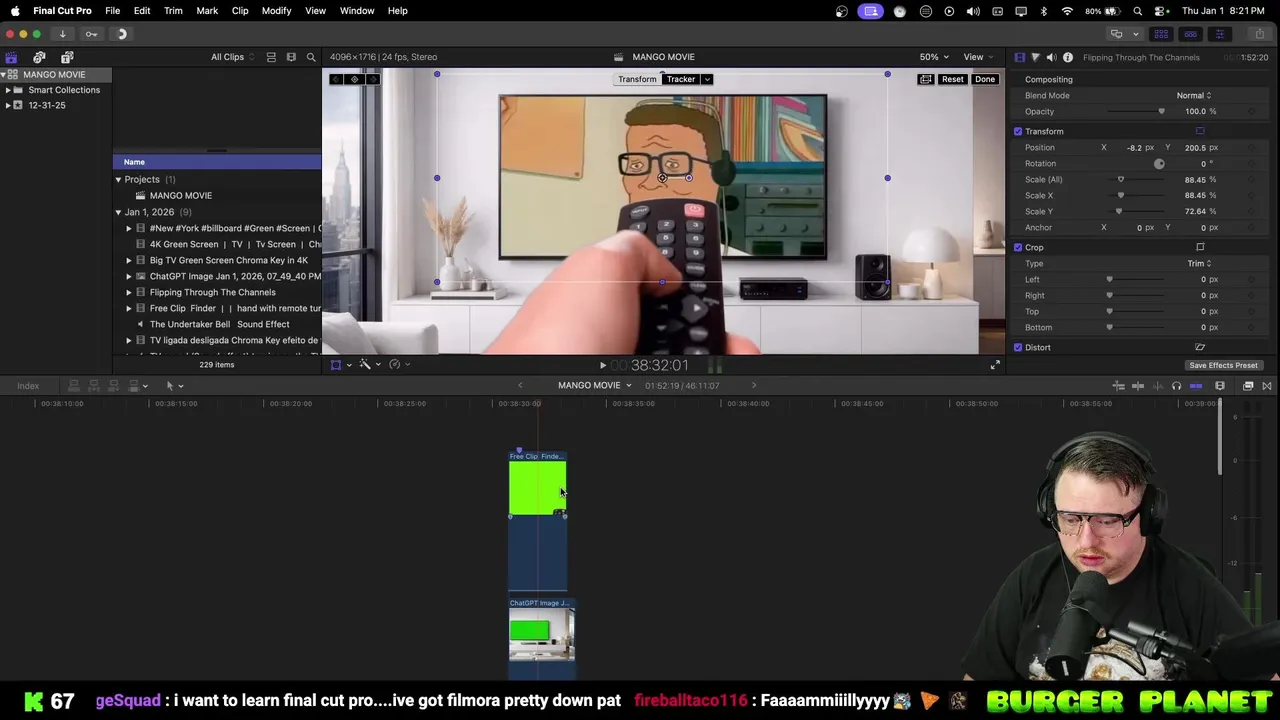1280x720 pixels.
Task: Open the Mark menu
Action: pos(207,10)
